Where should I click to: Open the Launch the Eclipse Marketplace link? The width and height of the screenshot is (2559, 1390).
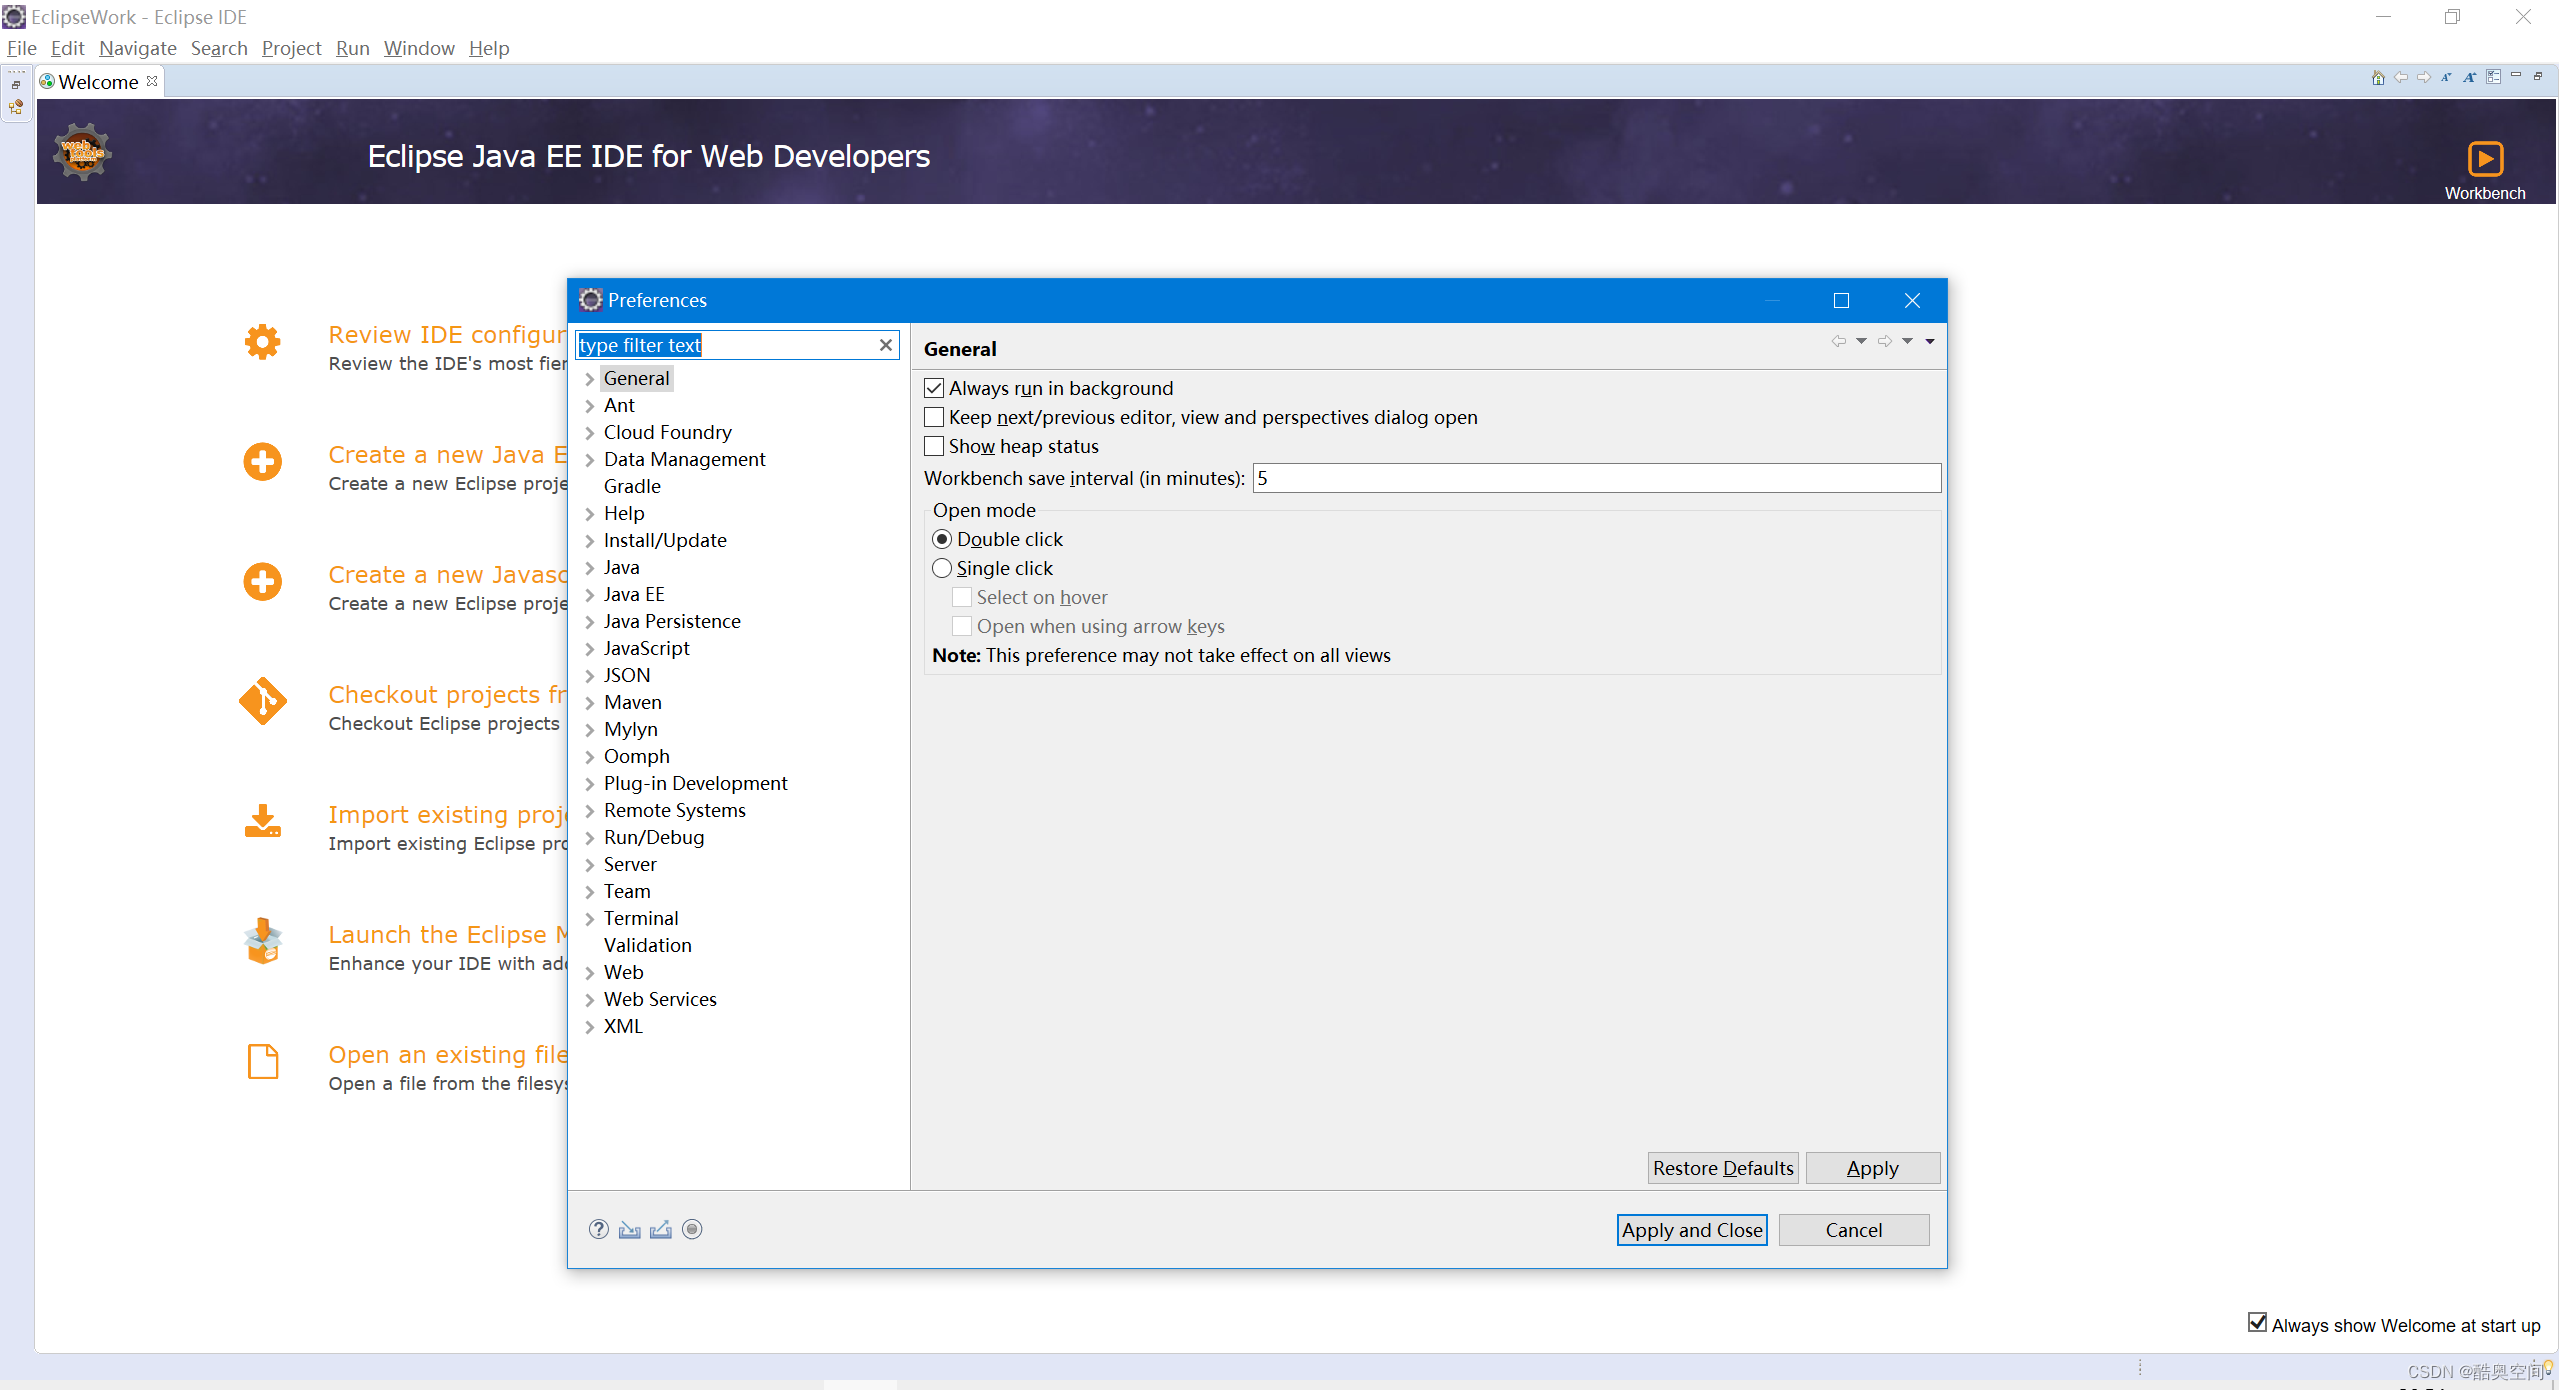click(447, 934)
